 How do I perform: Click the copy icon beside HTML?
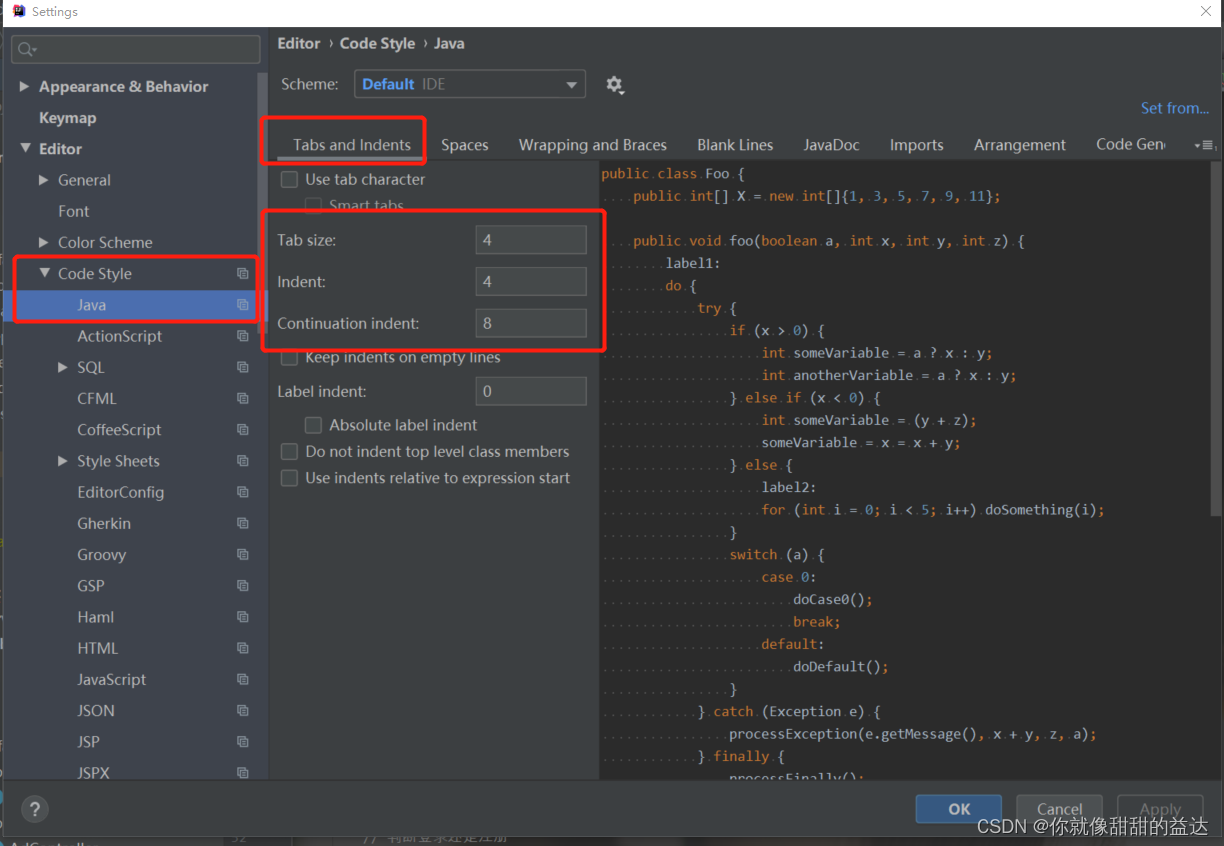click(x=242, y=648)
